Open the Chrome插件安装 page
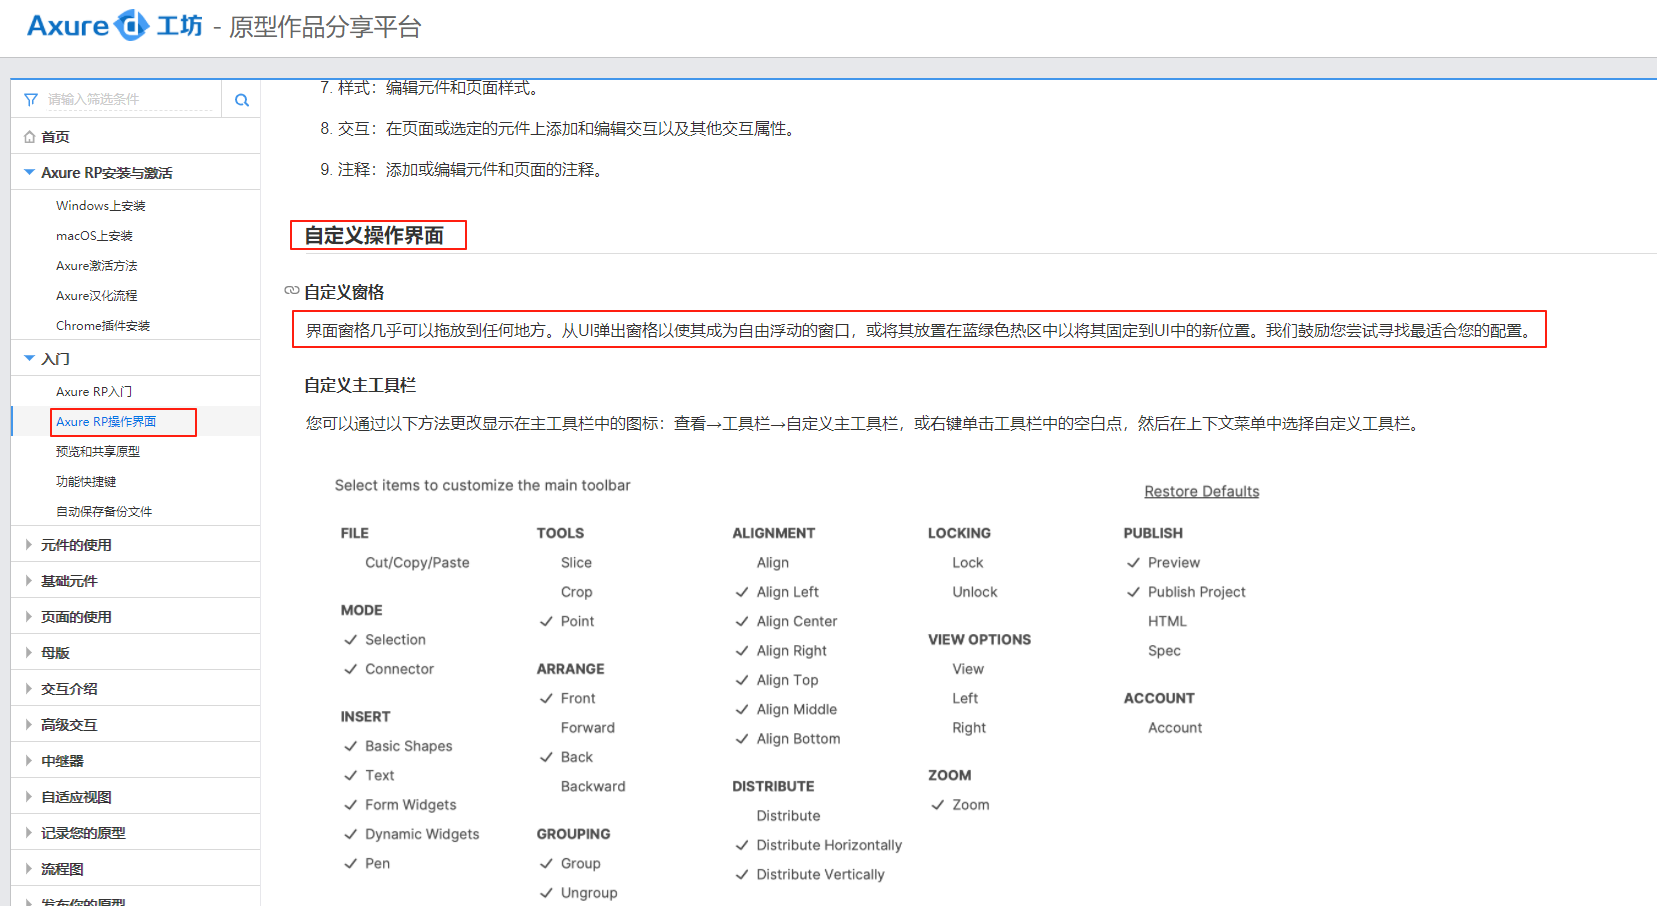Image resolution: width=1657 pixels, height=906 pixels. tap(103, 326)
